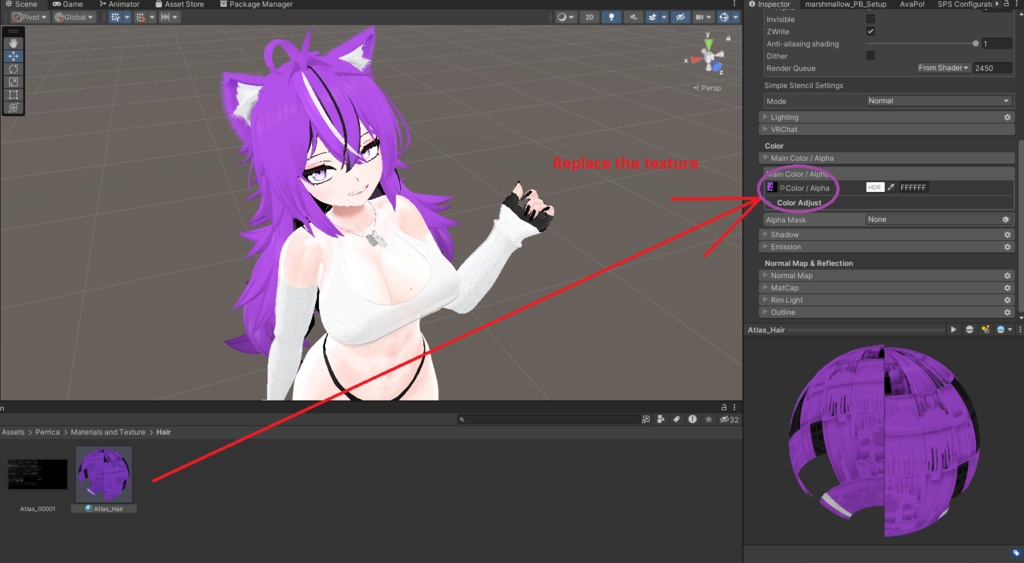Viewport: 1024px width, 563px height.
Task: Select the Move tool
Action: 13,56
